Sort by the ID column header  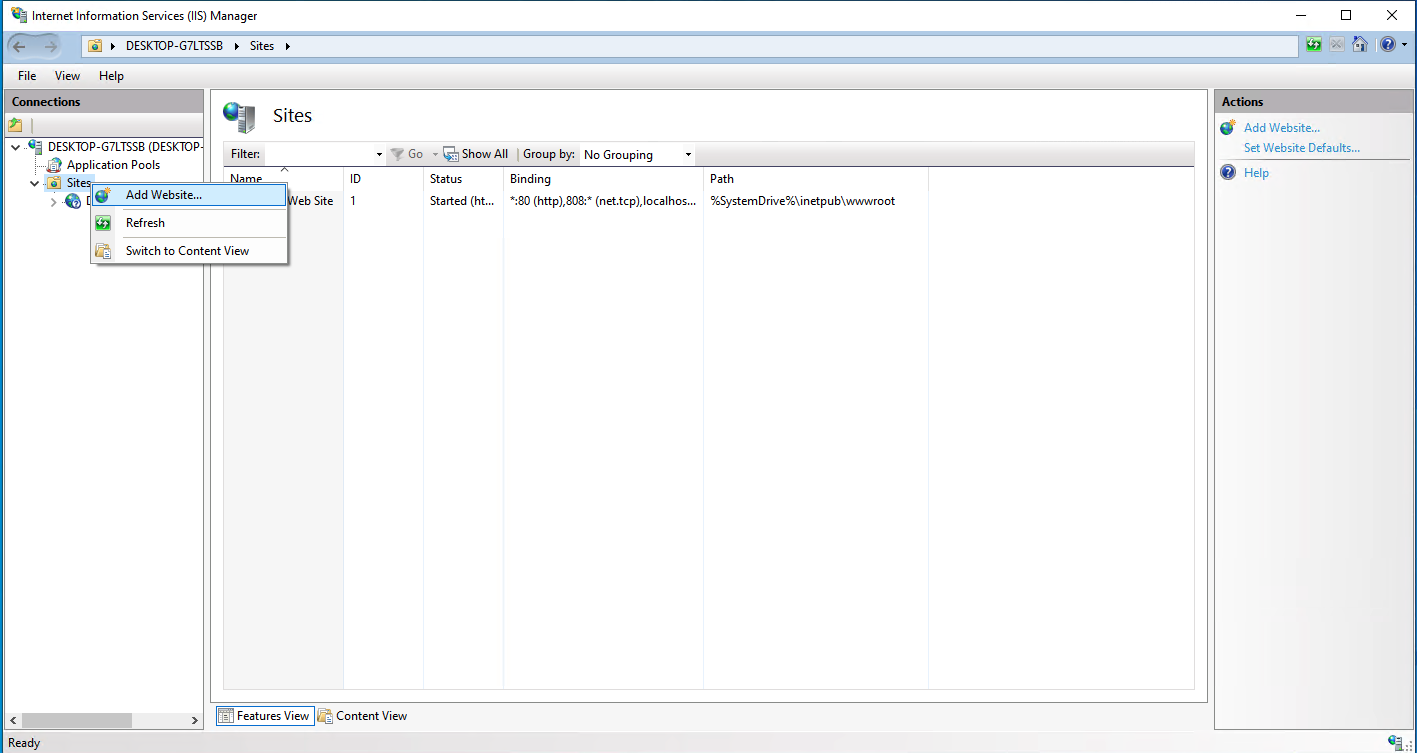tap(383, 179)
